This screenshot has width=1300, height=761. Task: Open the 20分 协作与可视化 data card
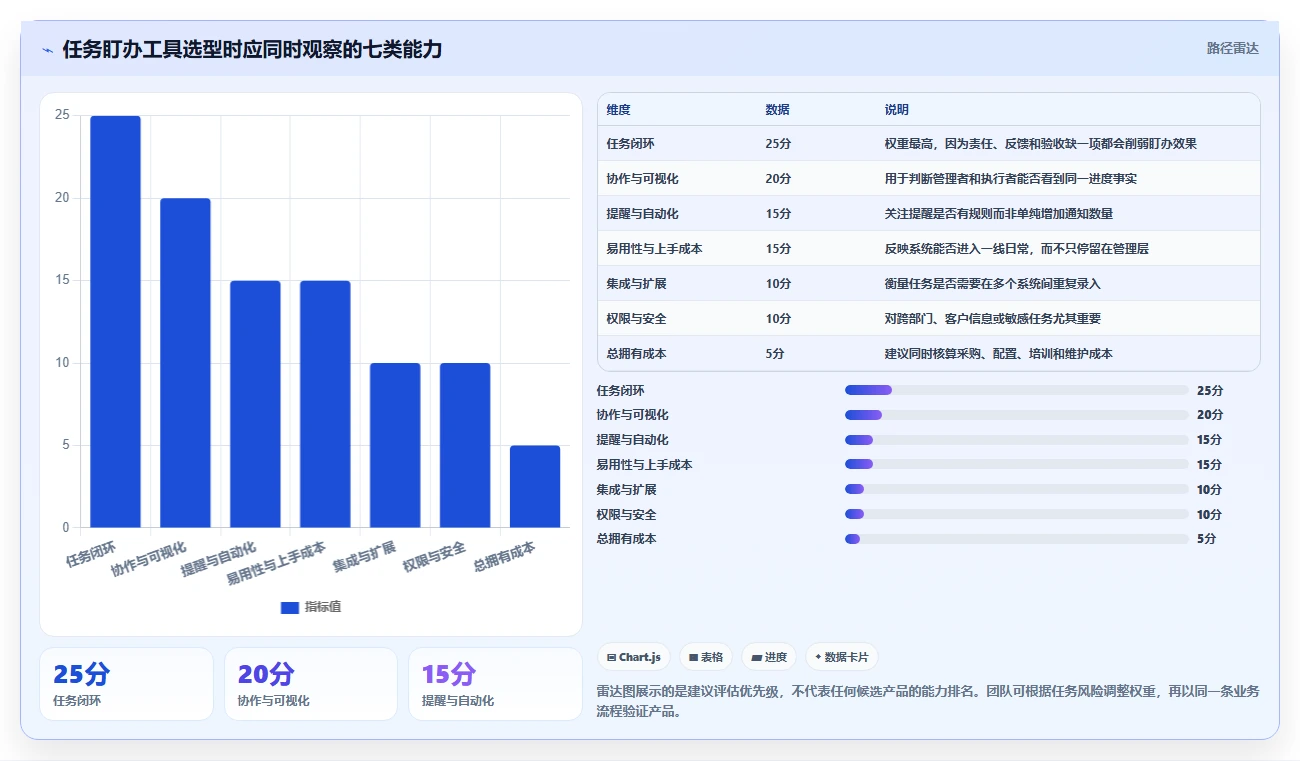point(311,684)
